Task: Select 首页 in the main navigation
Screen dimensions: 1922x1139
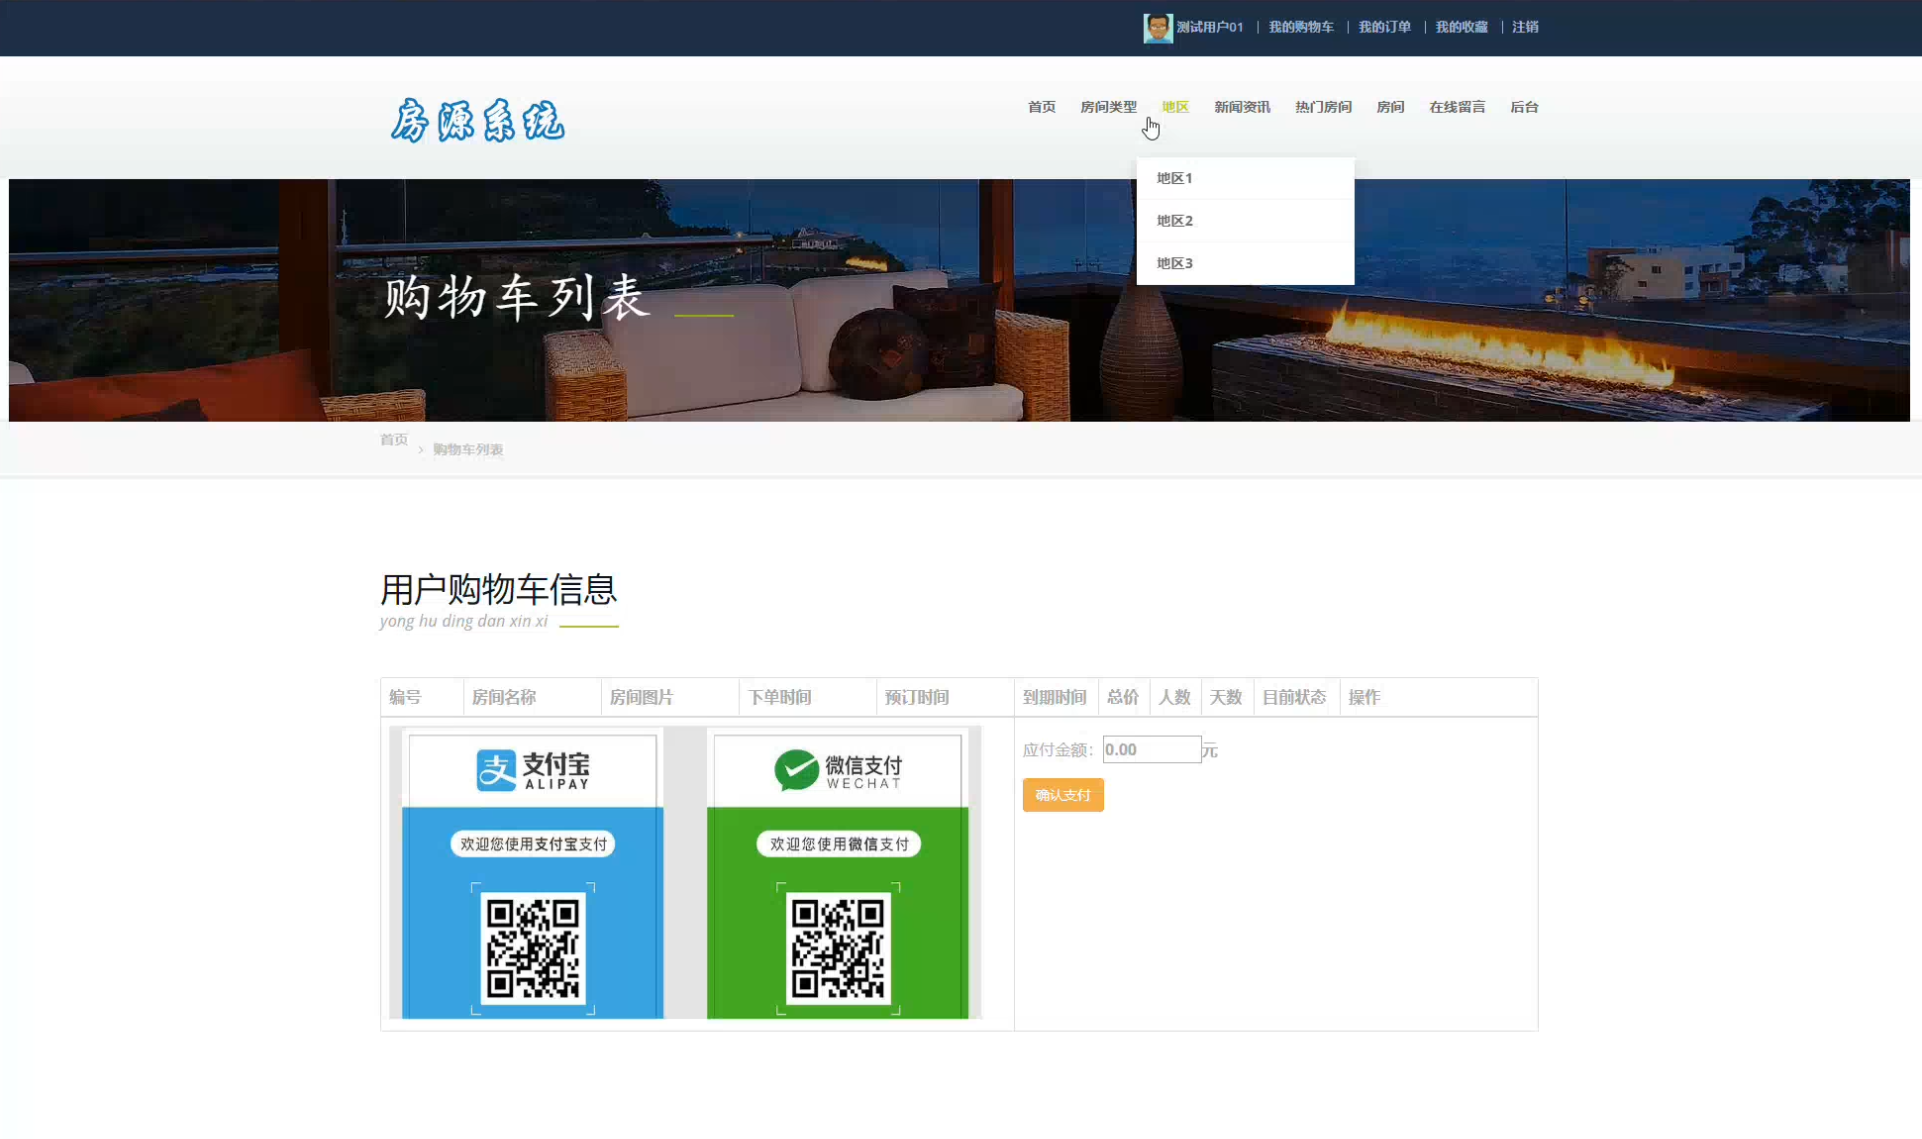Action: pos(1041,107)
